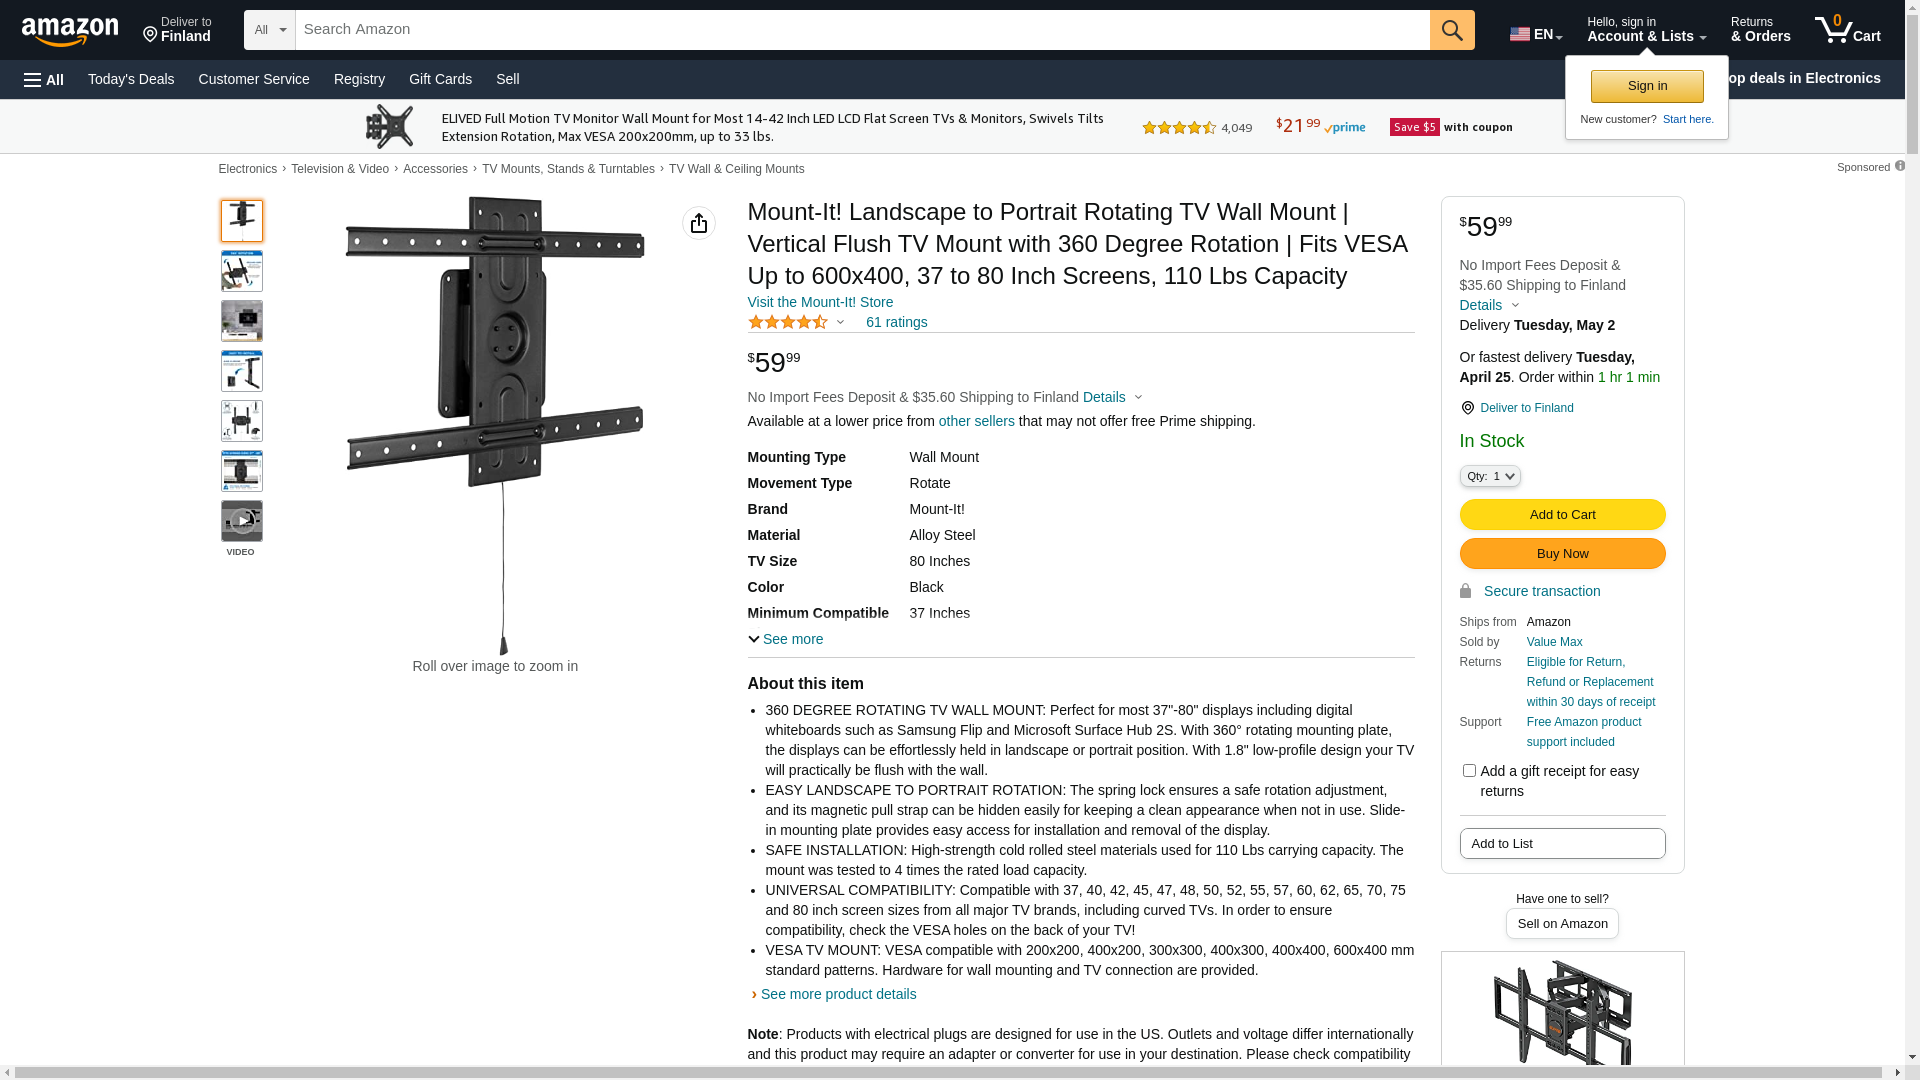This screenshot has height=1080, width=1920.
Task: Open the All hamburger menu
Action: coord(44,80)
